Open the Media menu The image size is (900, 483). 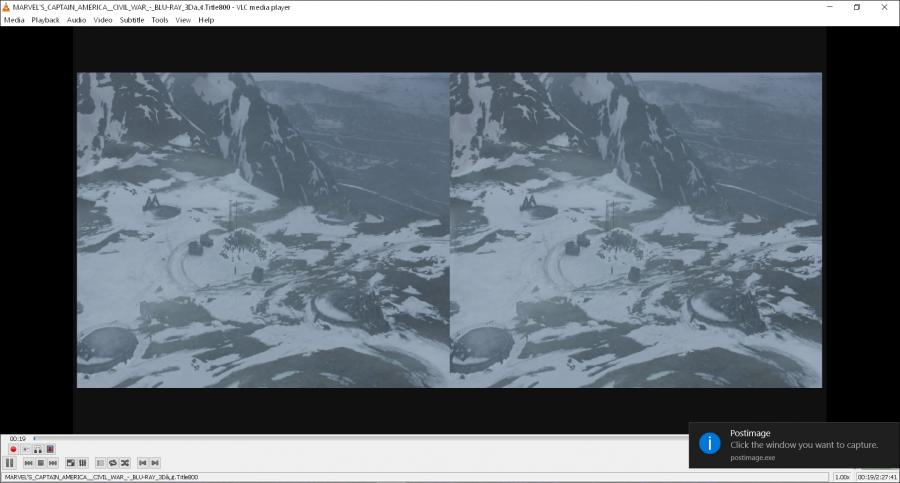pyautogui.click(x=14, y=20)
